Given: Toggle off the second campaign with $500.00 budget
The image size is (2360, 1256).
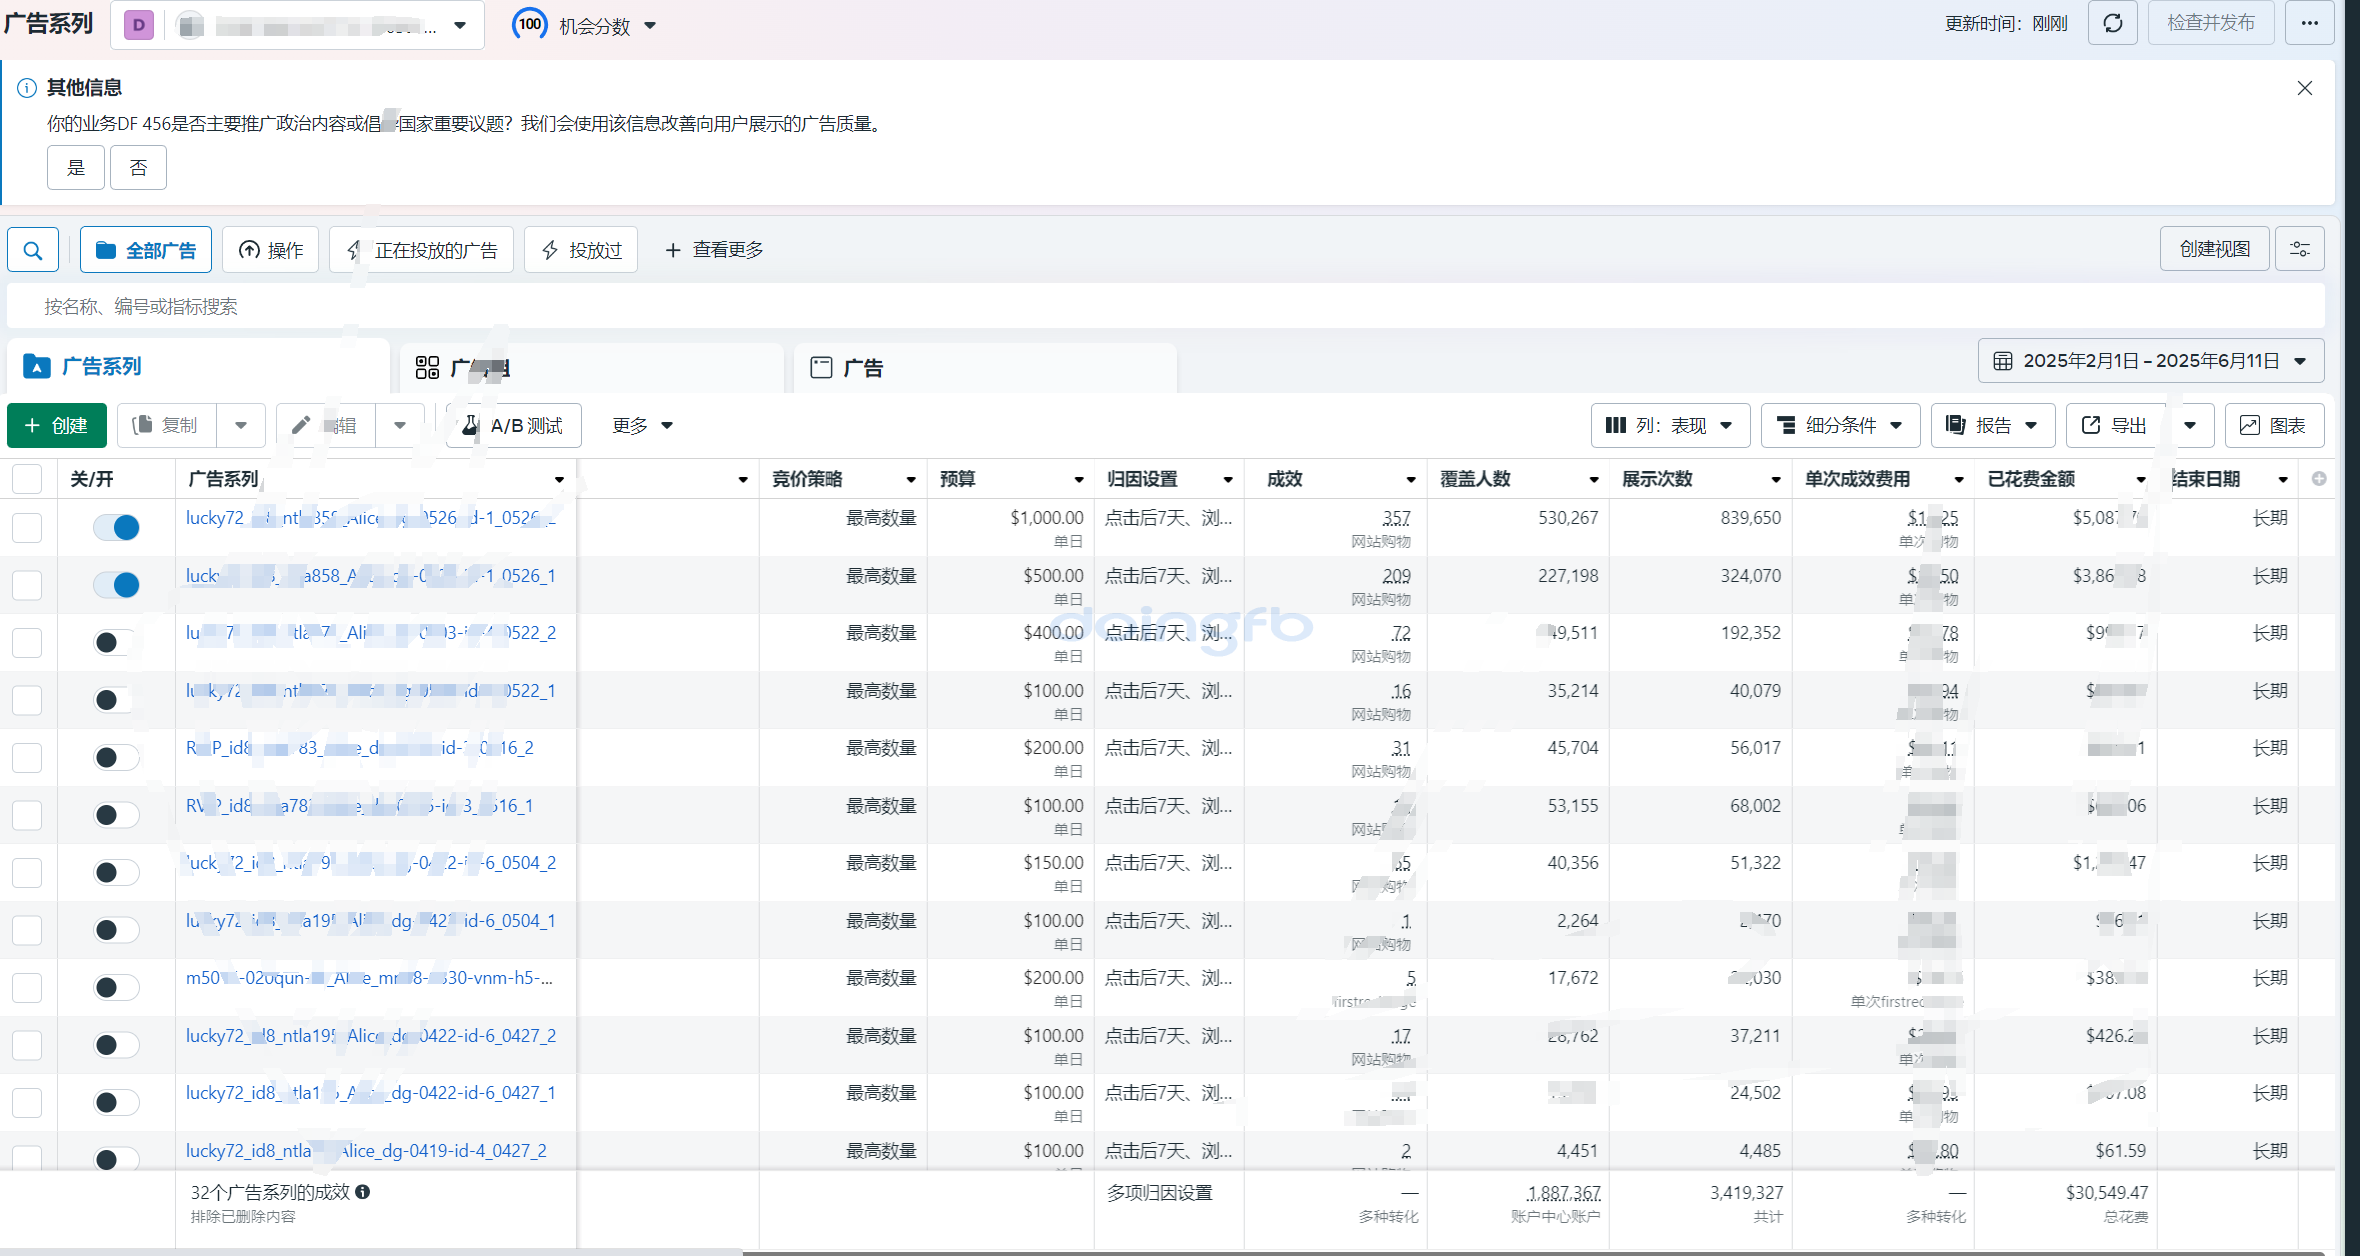Looking at the screenshot, I should coord(116,585).
